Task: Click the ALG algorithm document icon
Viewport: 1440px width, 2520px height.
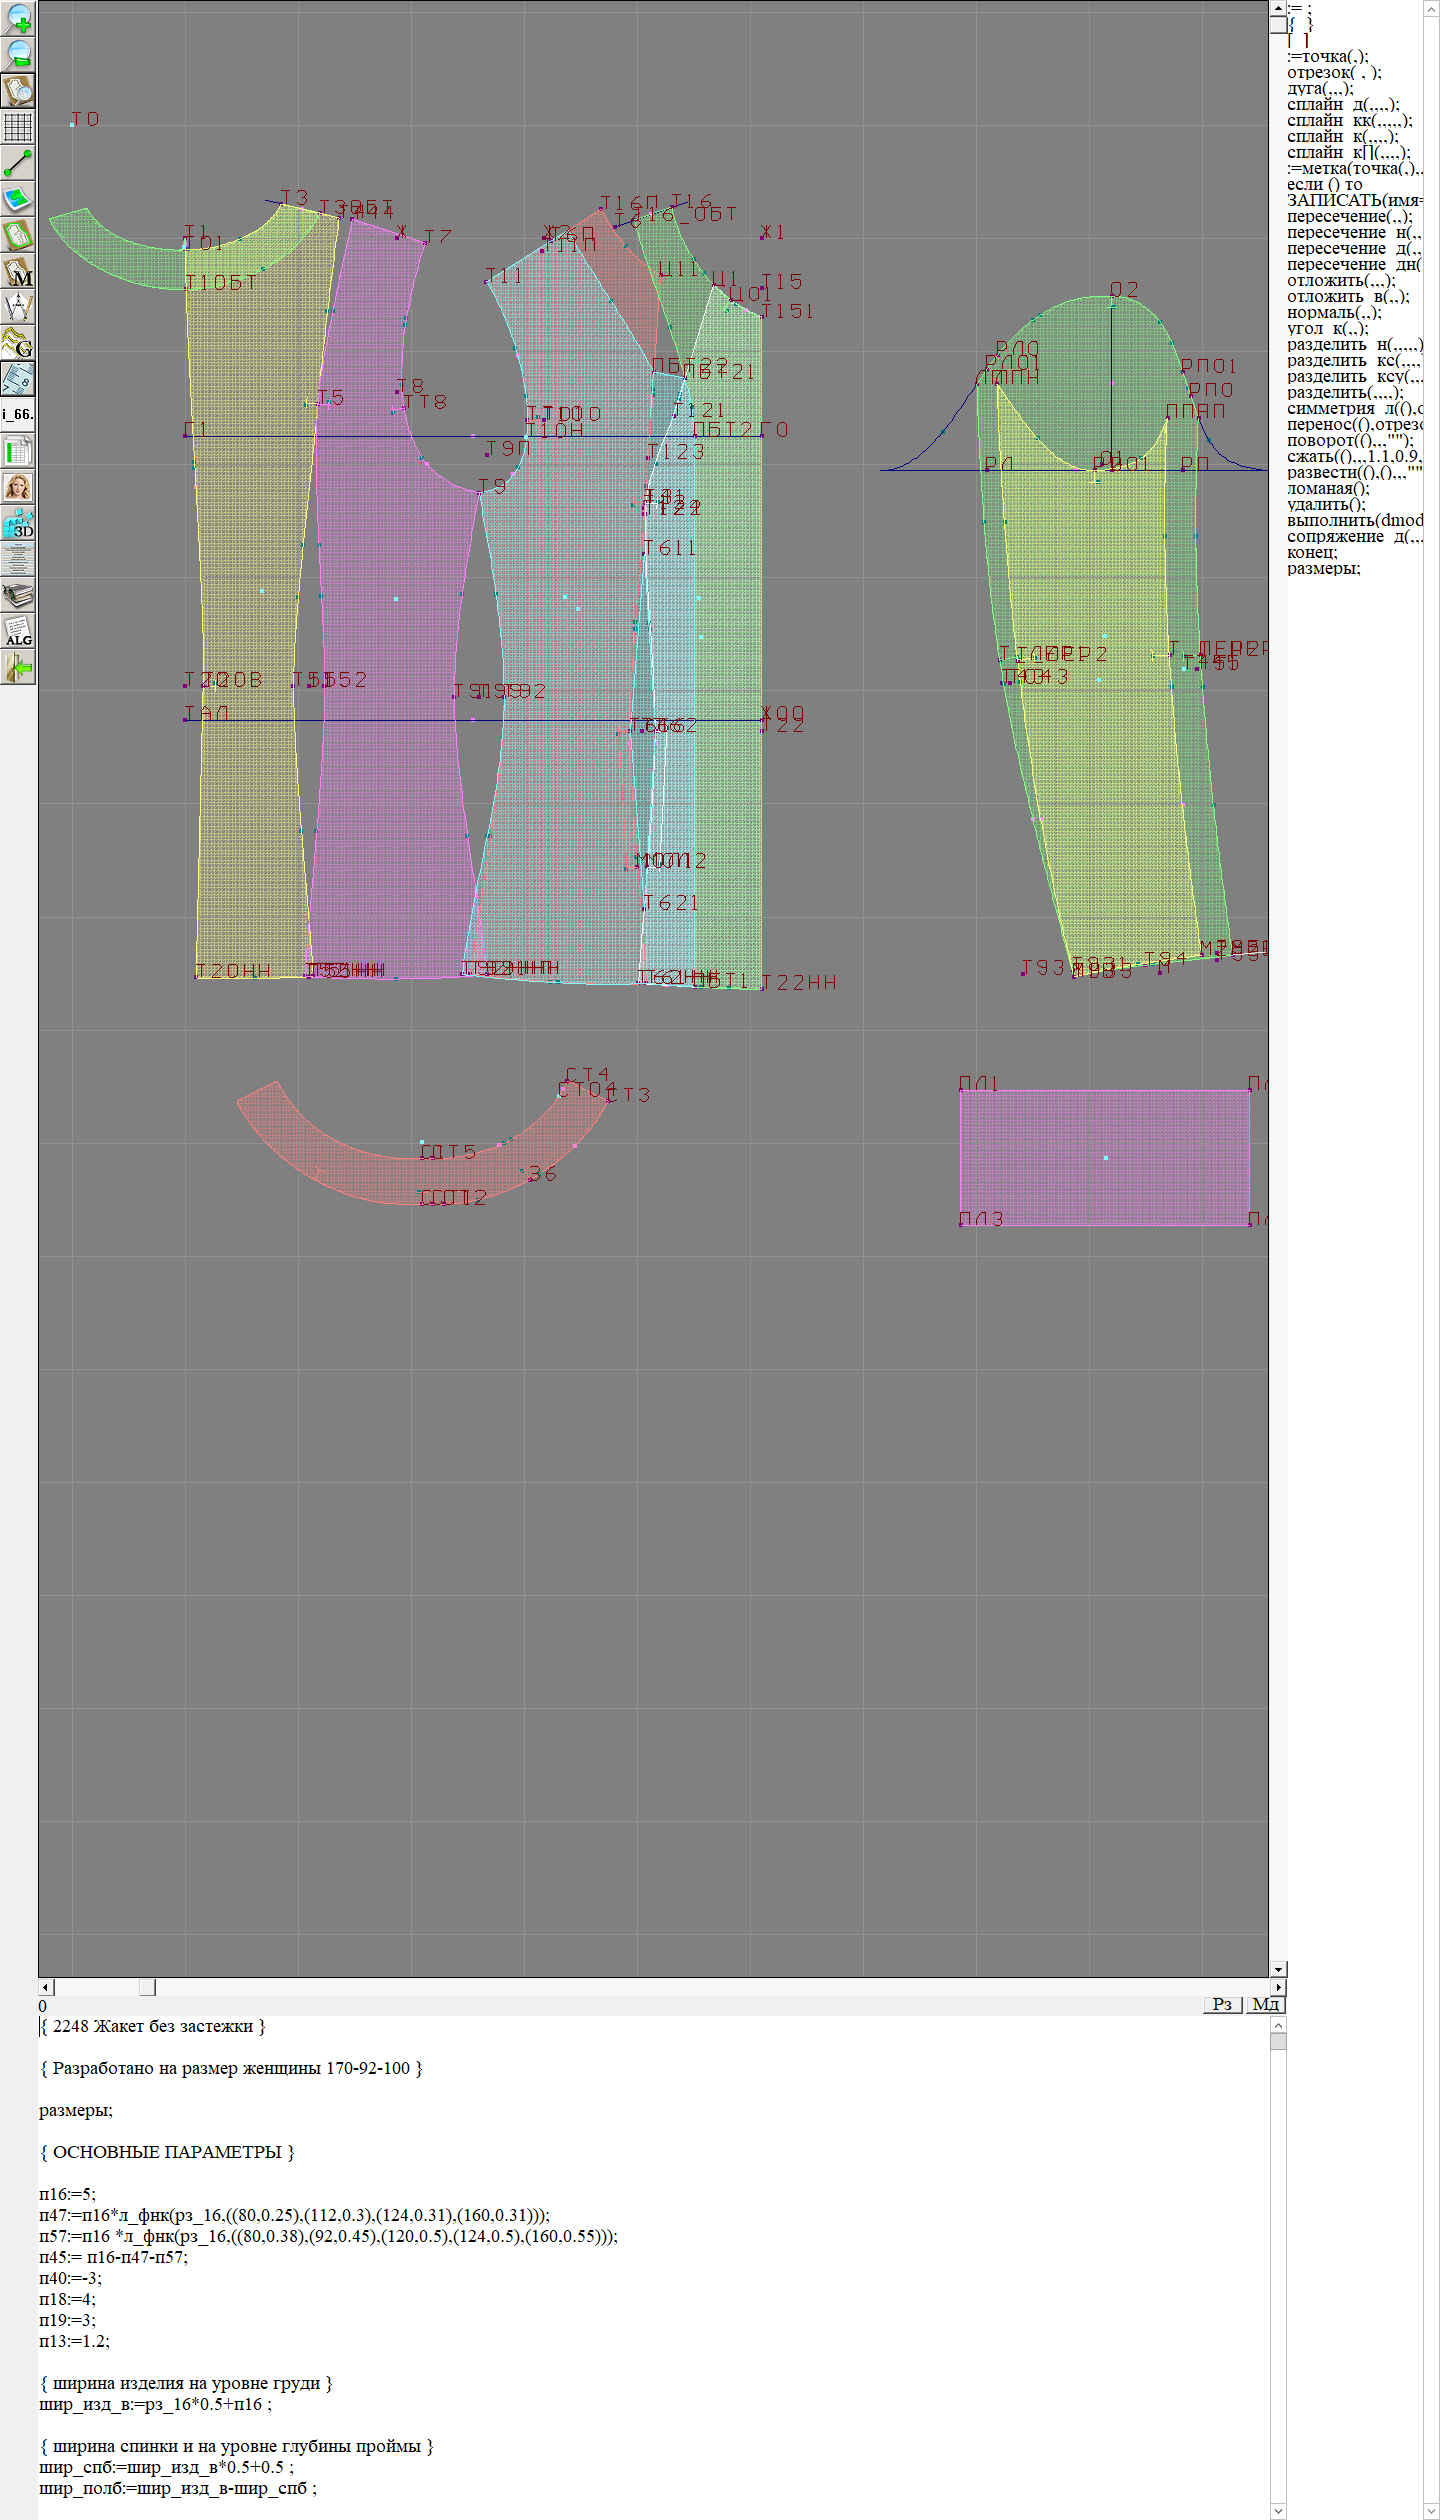Action: 18,631
